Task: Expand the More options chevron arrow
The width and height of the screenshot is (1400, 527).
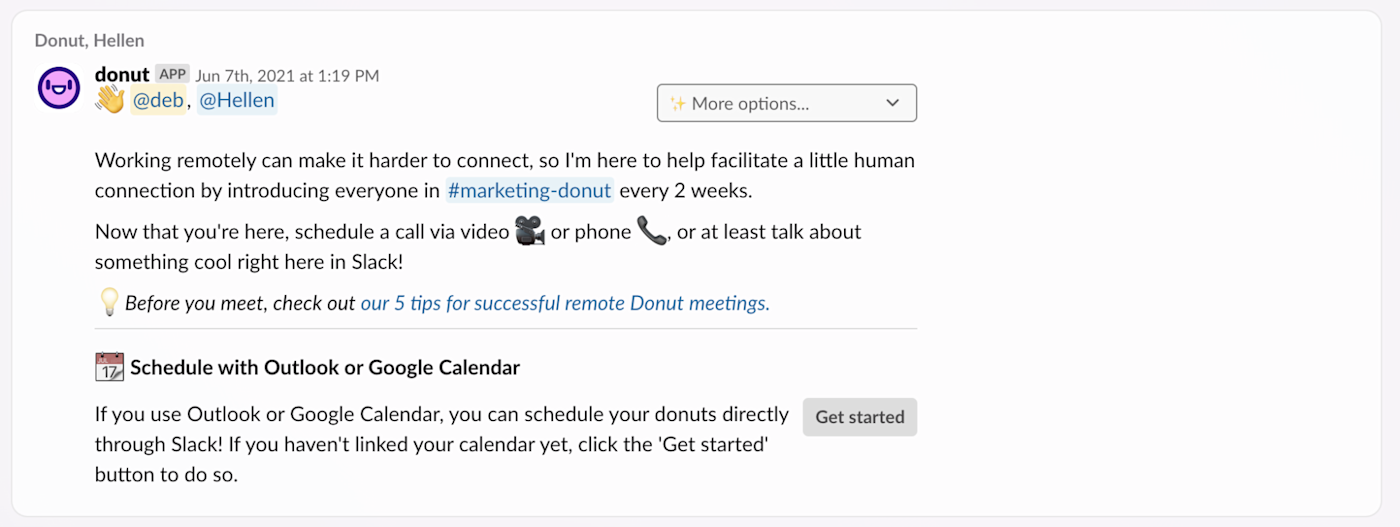Action: coord(893,103)
